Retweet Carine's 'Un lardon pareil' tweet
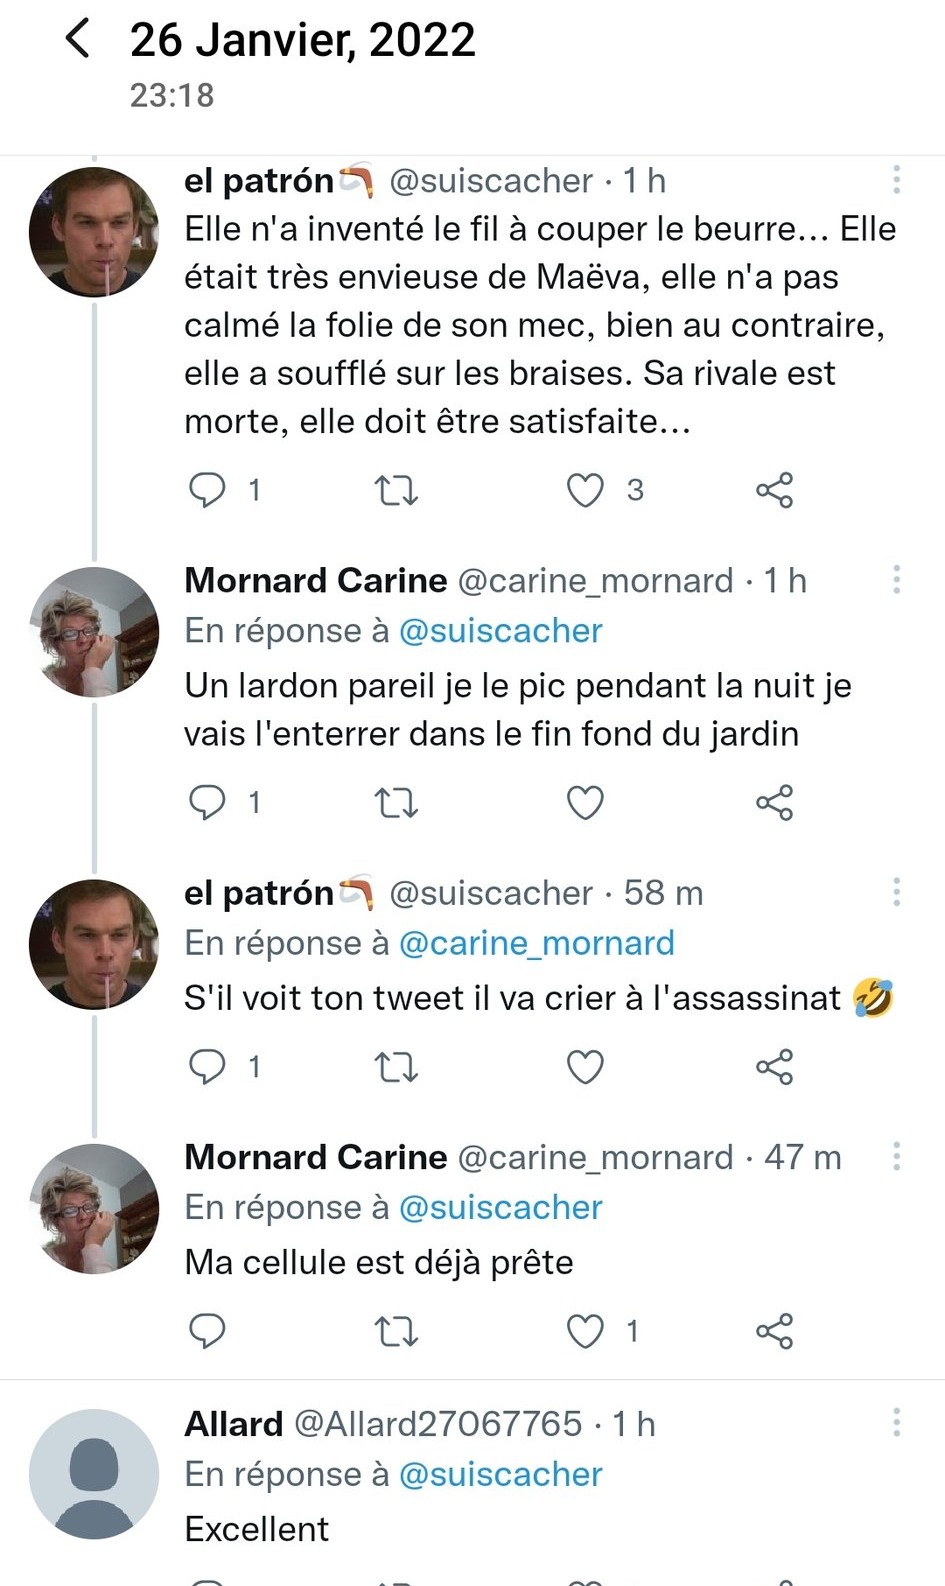The width and height of the screenshot is (945, 1586). [x=395, y=802]
